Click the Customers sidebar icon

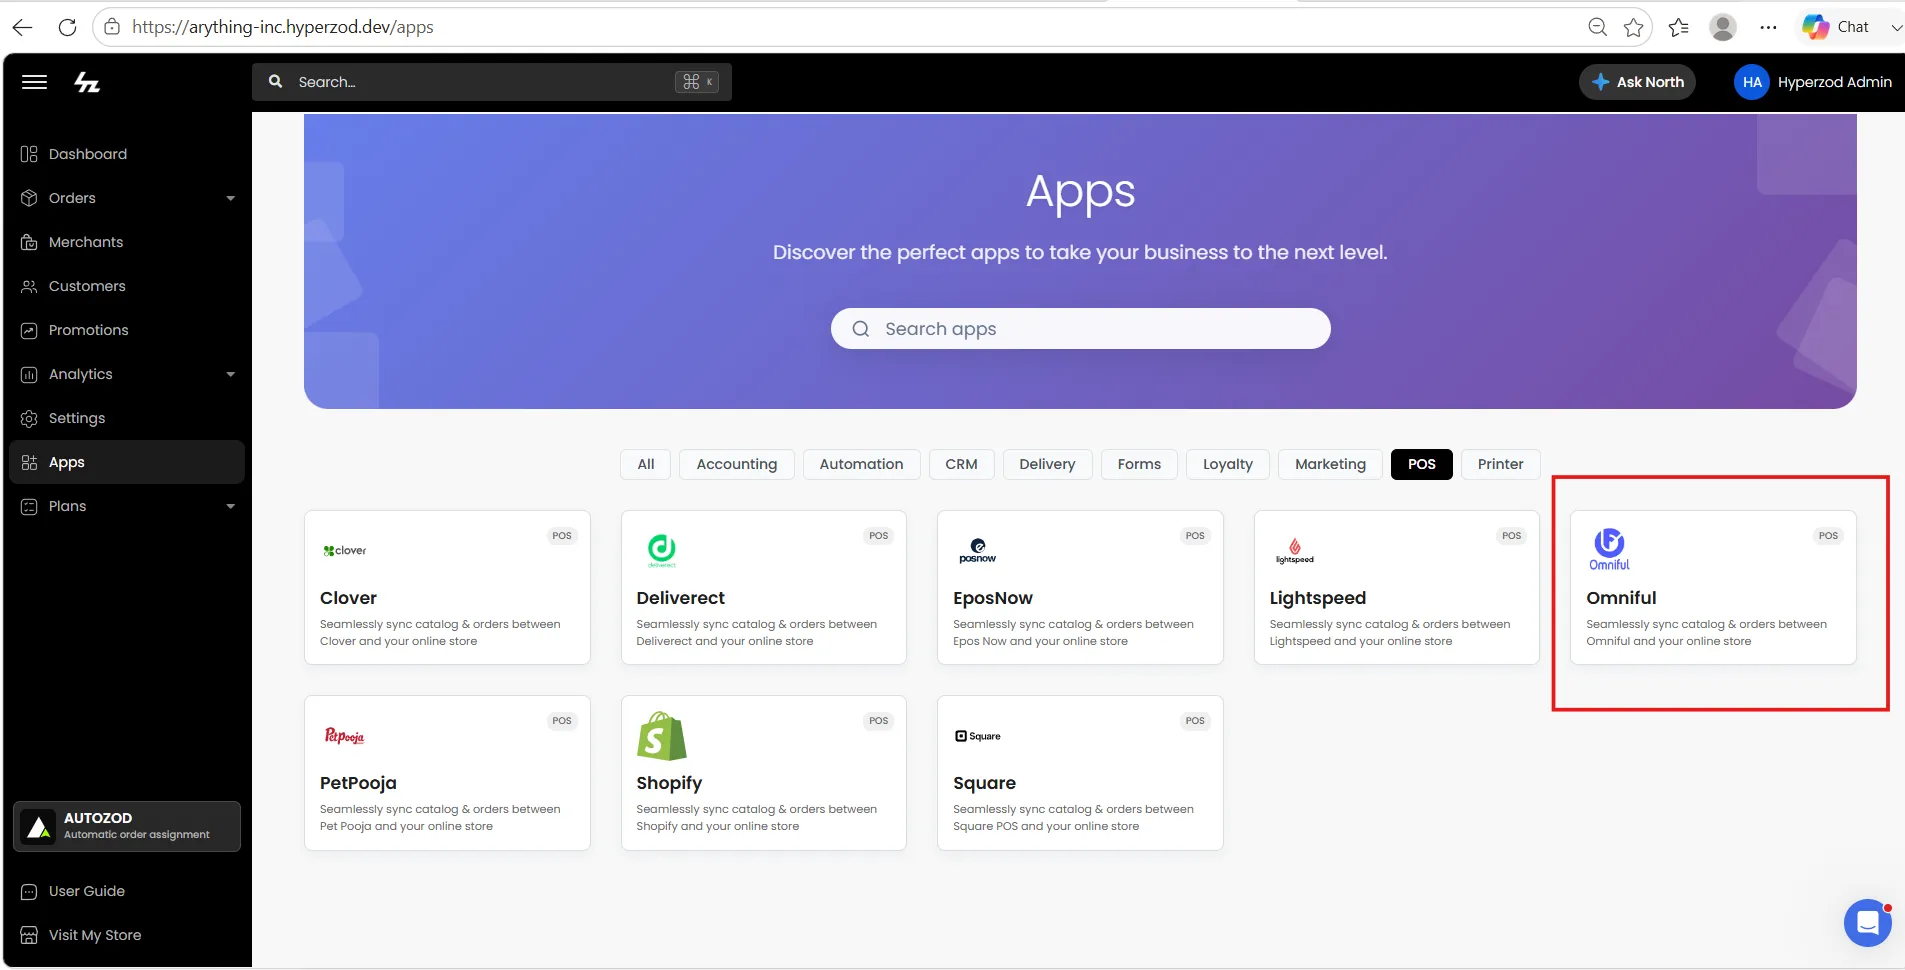tap(29, 286)
